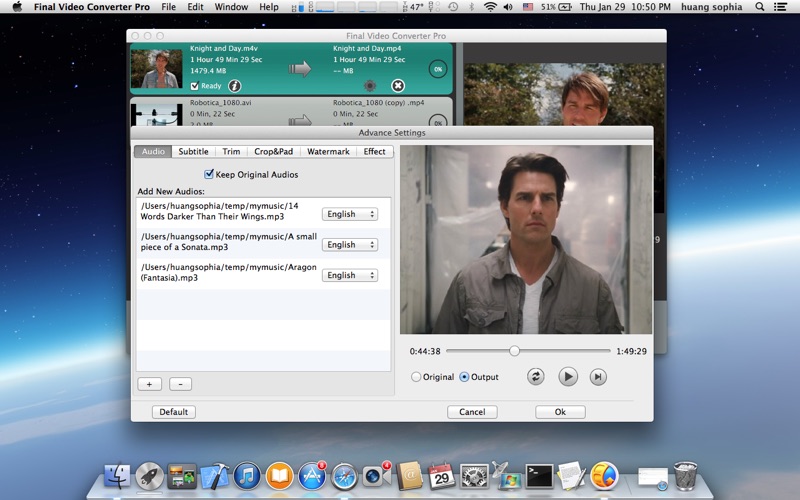Add a new audio with the plus button
800x500 pixels.
tap(149, 384)
